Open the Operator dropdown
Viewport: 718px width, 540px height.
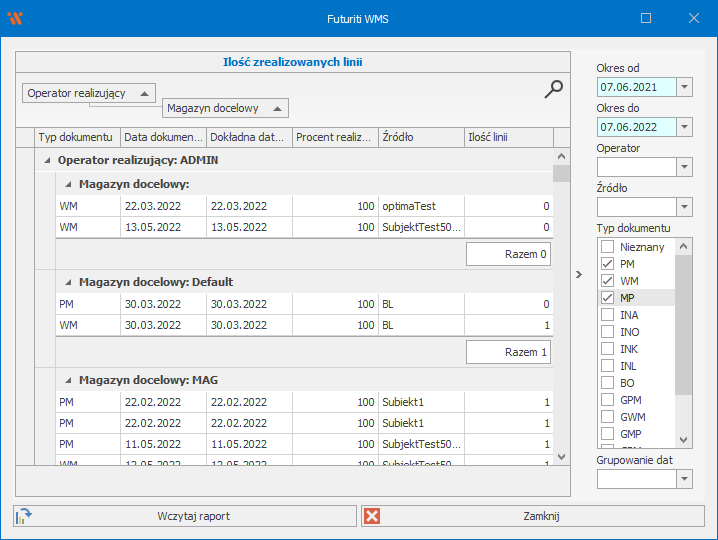684,167
